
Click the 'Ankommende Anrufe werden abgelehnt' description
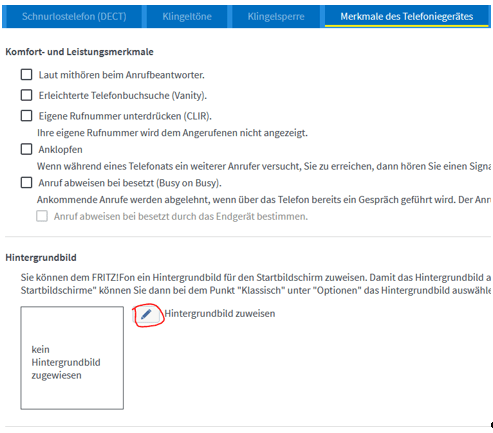tap(264, 200)
